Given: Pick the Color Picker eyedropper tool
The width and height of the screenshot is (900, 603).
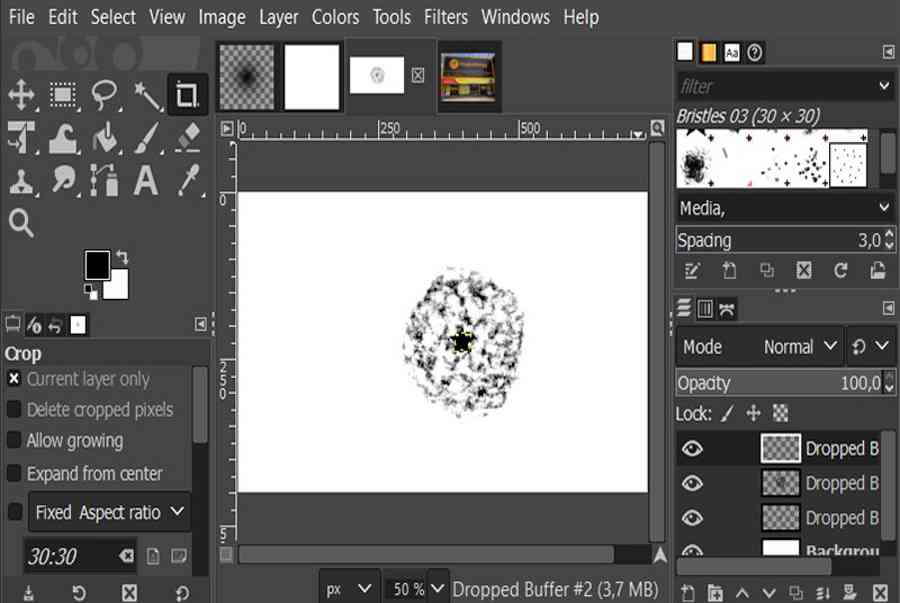Looking at the screenshot, I should 188,181.
